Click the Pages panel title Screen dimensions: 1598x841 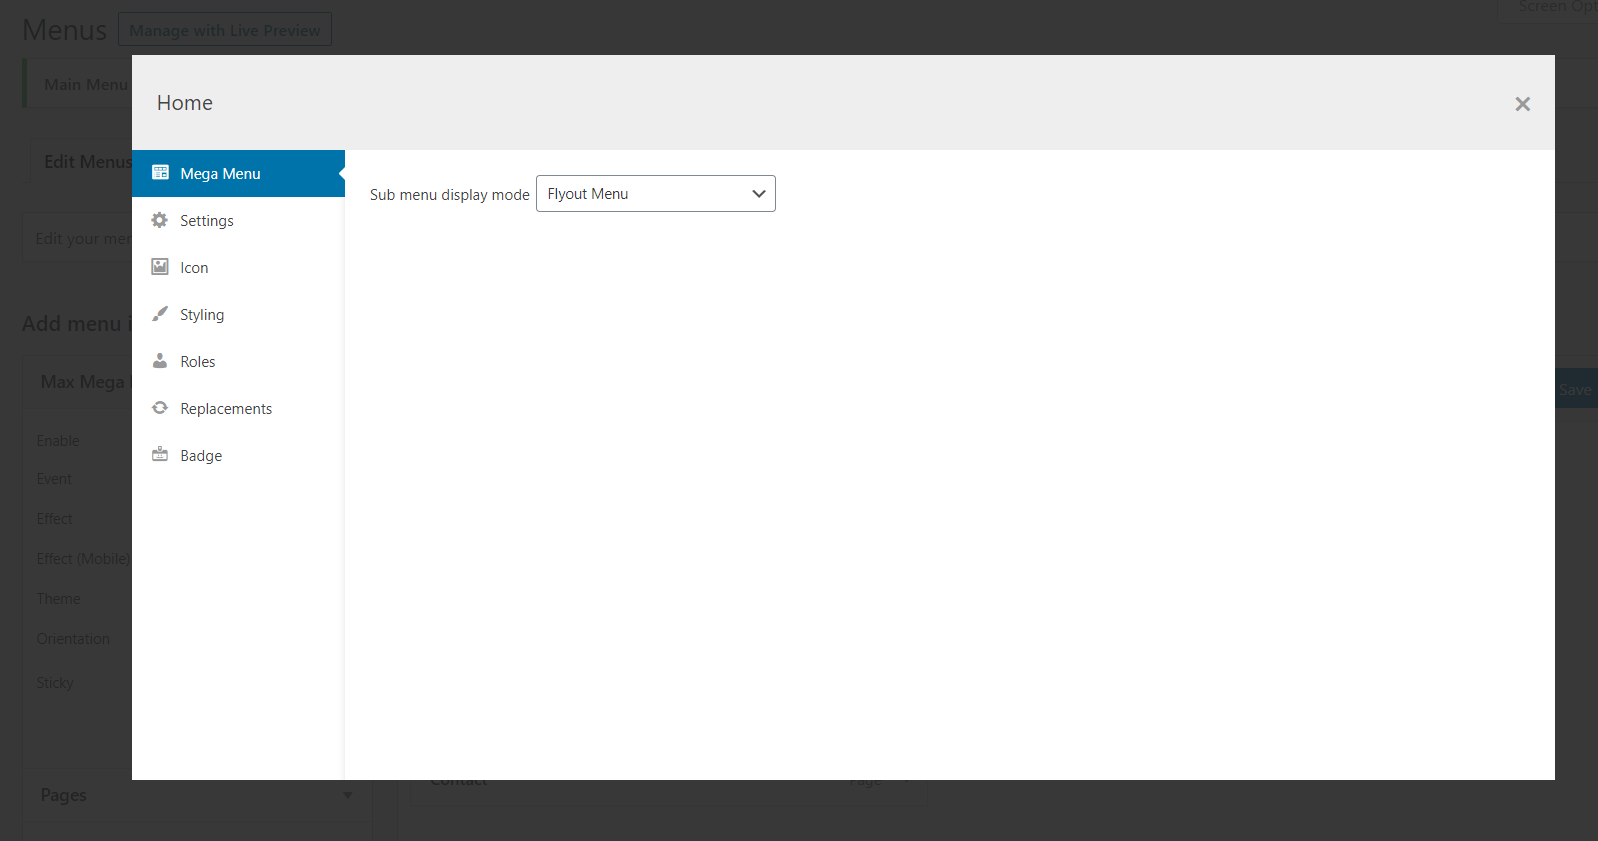[x=63, y=795]
